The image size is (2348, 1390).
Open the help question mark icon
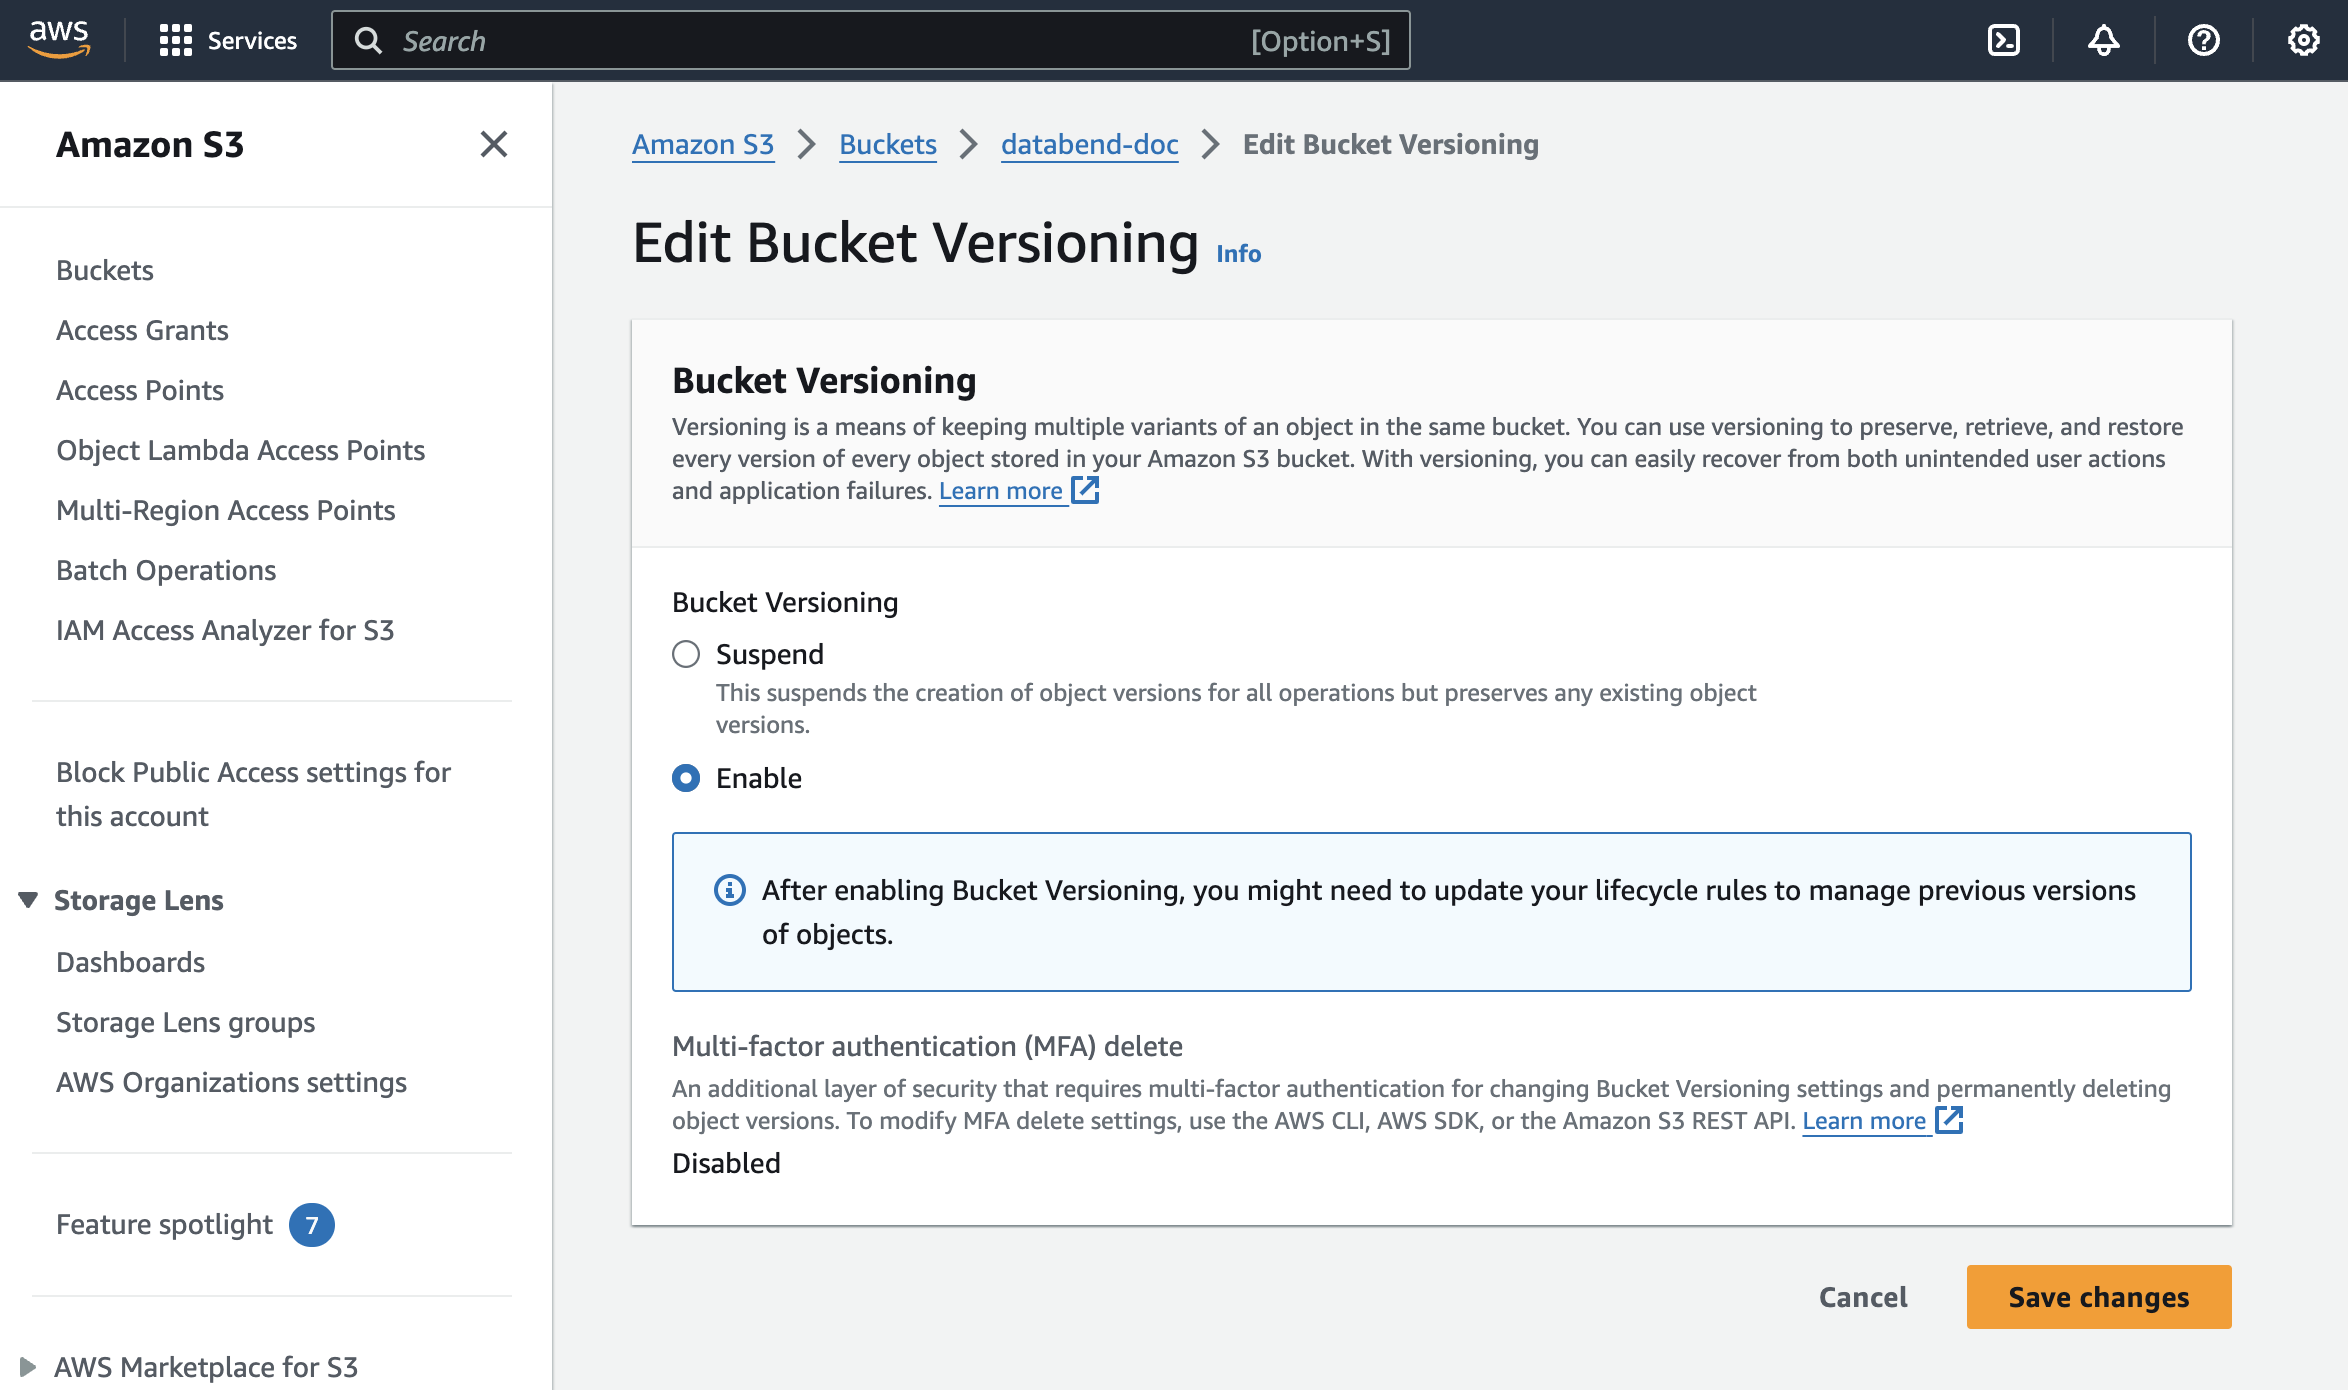(2203, 40)
